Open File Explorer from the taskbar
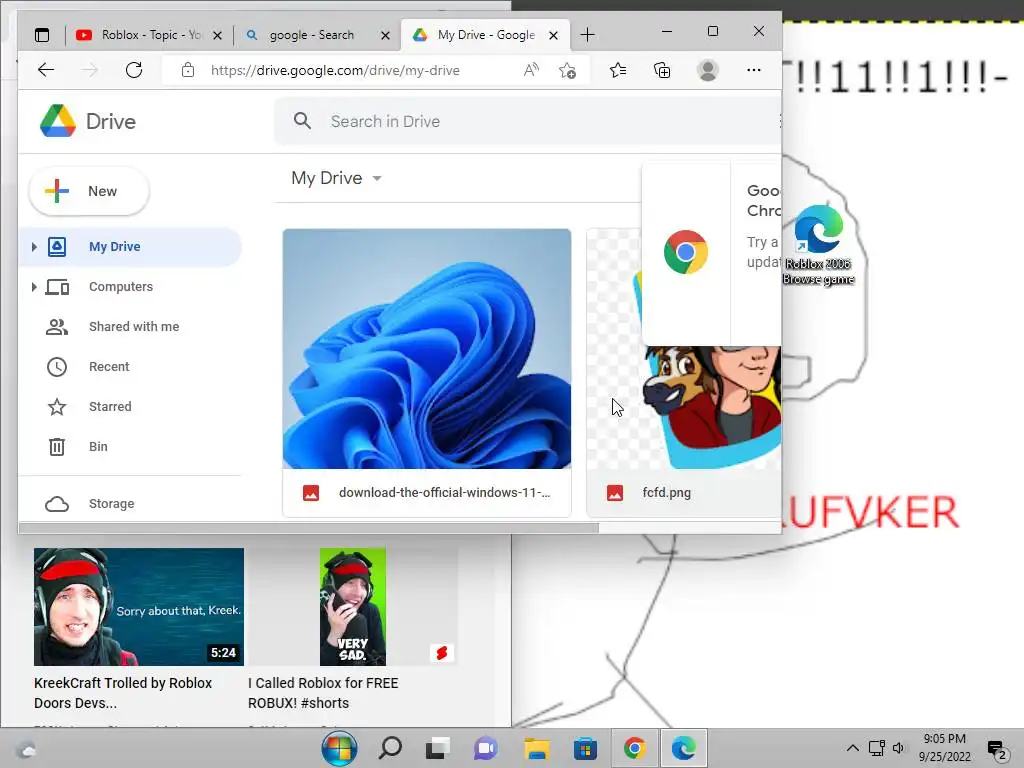 tap(536, 748)
